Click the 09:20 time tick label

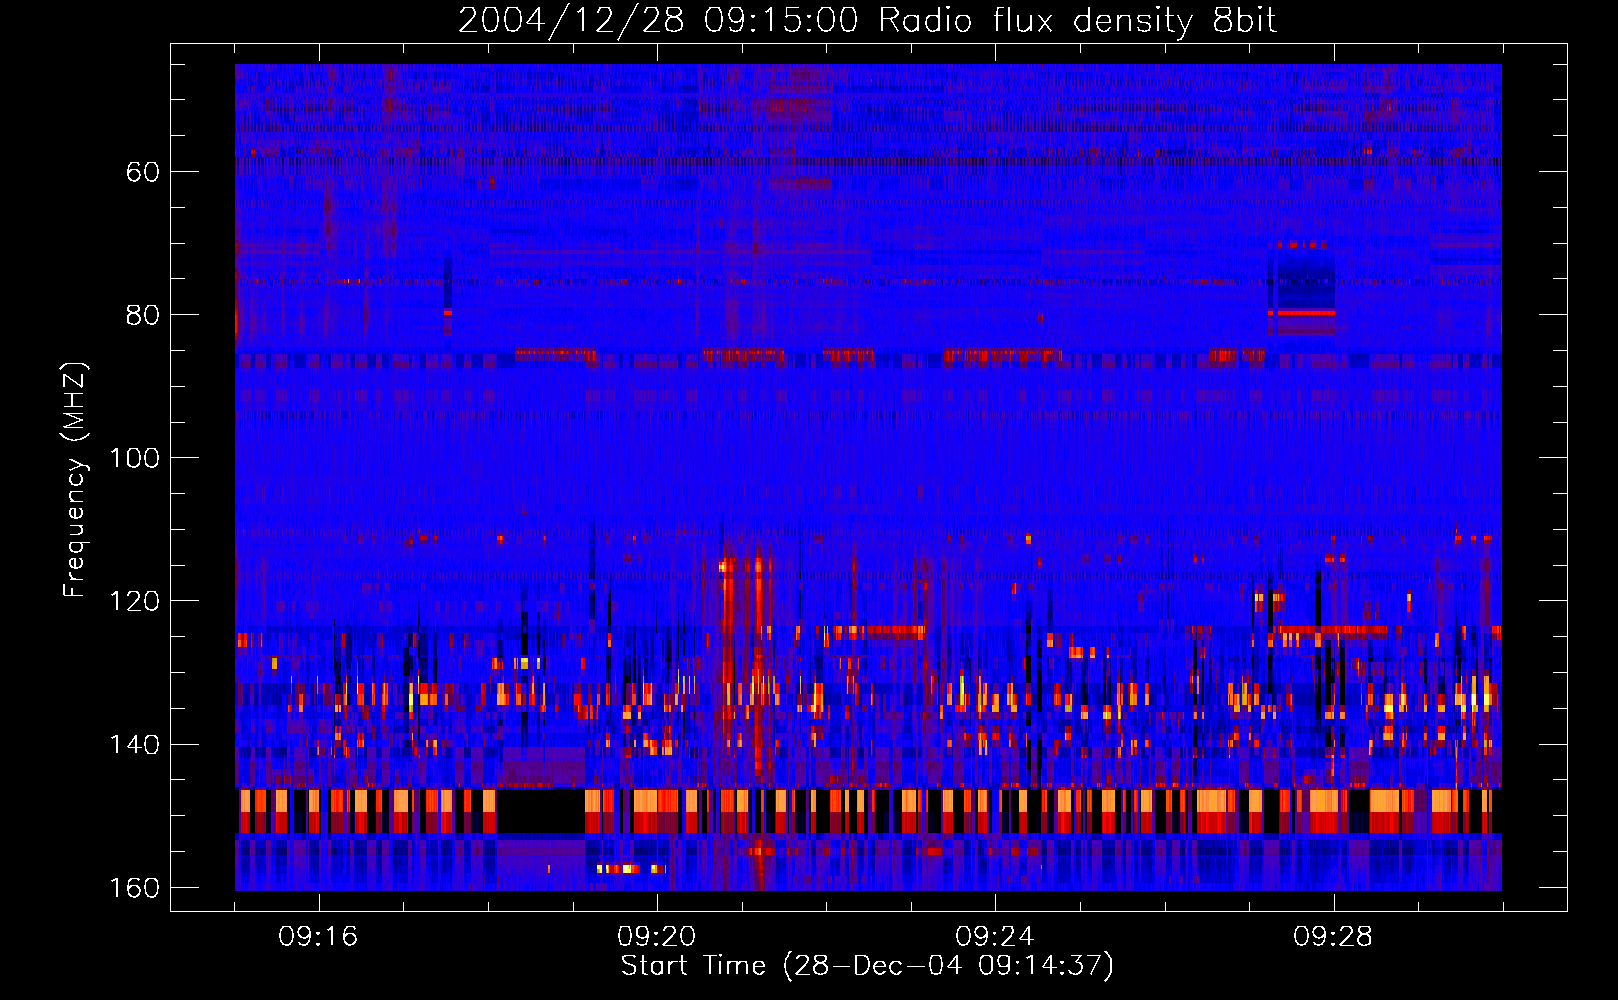pyautogui.click(x=656, y=937)
